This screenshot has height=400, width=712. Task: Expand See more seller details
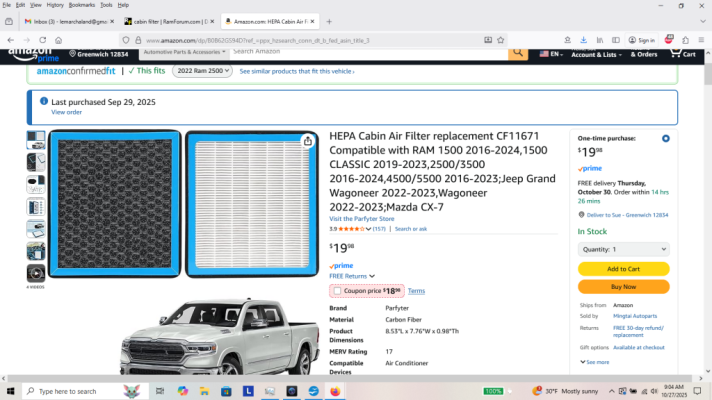594,362
